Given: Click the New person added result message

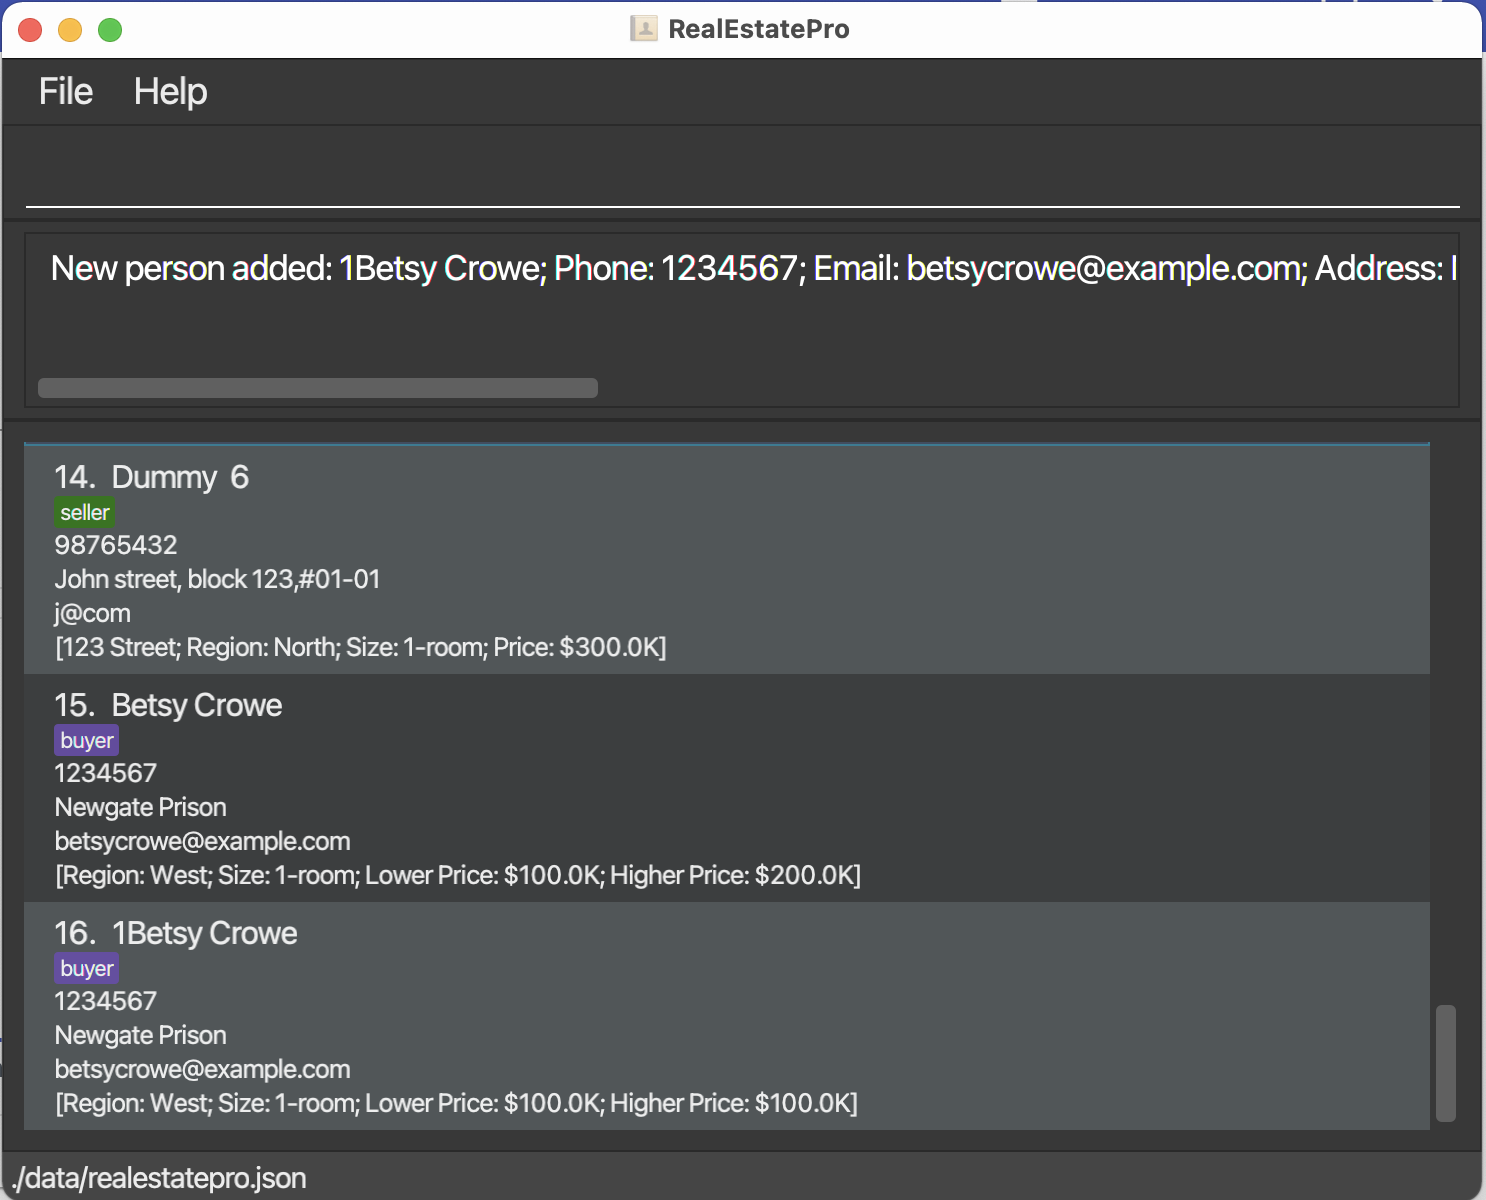Looking at the screenshot, I should point(754,268).
